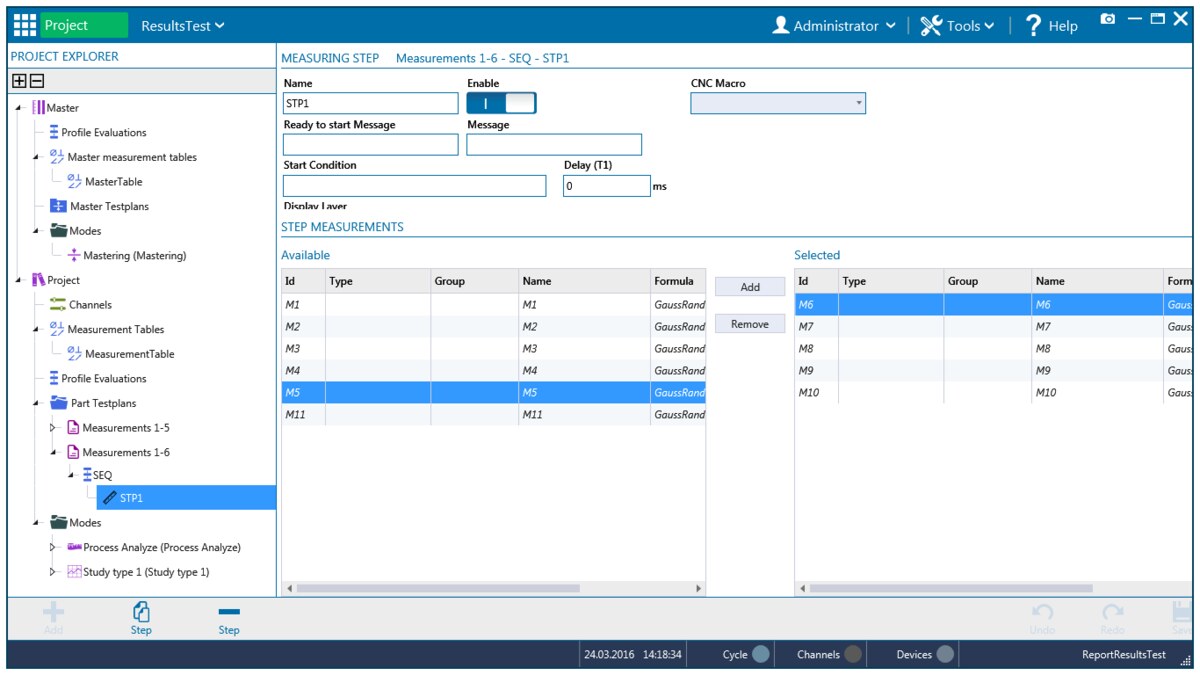Open the ResultsTest project dropdown
Screen dimensions: 1200x675
(183, 26)
